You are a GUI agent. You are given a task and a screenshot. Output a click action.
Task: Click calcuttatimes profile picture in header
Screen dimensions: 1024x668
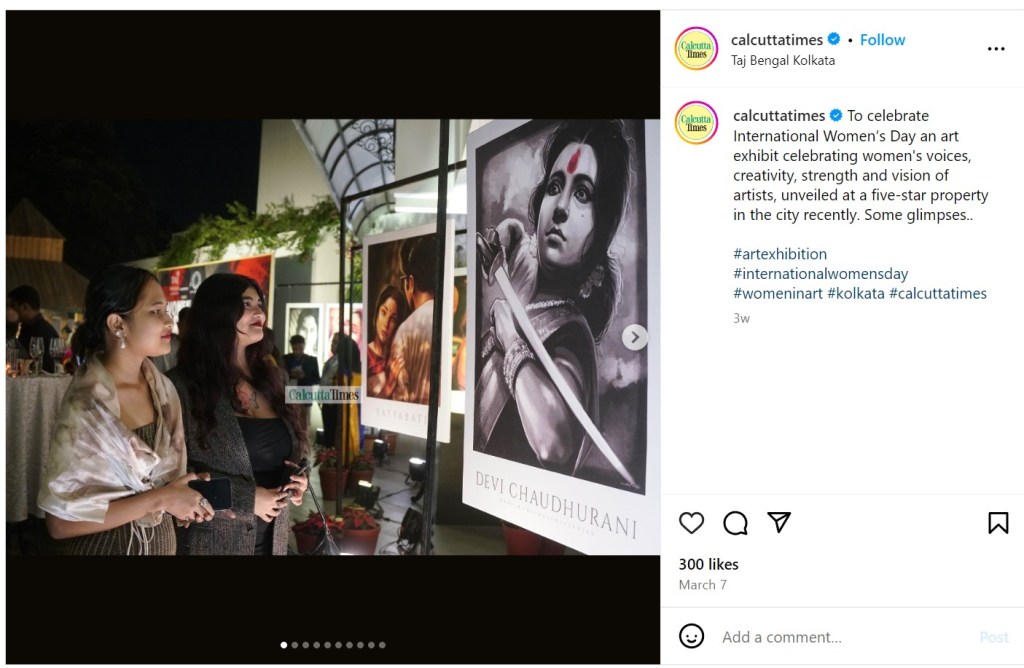696,49
